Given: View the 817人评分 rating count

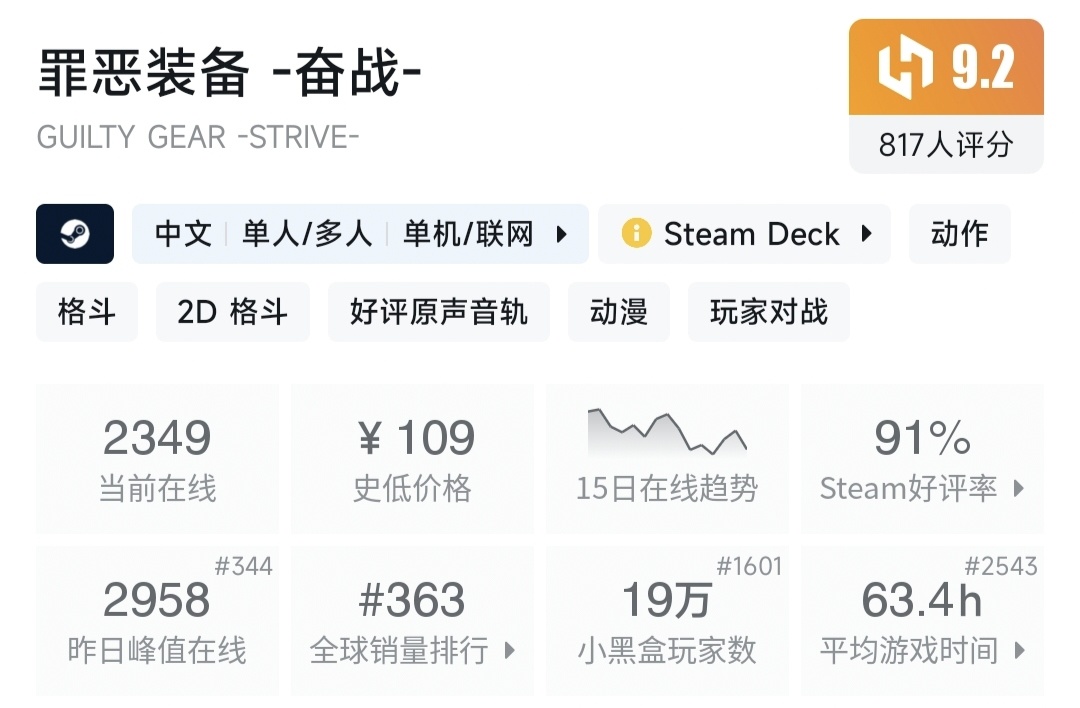Looking at the screenshot, I should [946, 145].
